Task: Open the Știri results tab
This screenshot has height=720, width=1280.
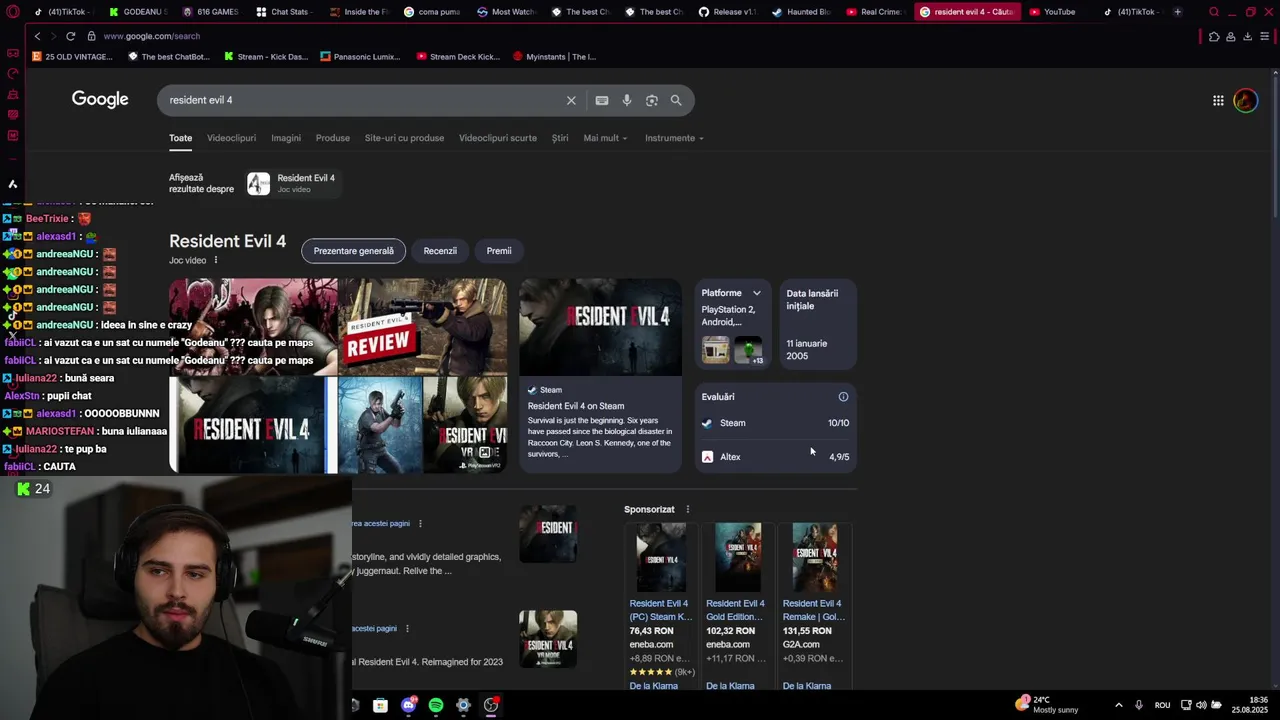Action: (x=560, y=138)
